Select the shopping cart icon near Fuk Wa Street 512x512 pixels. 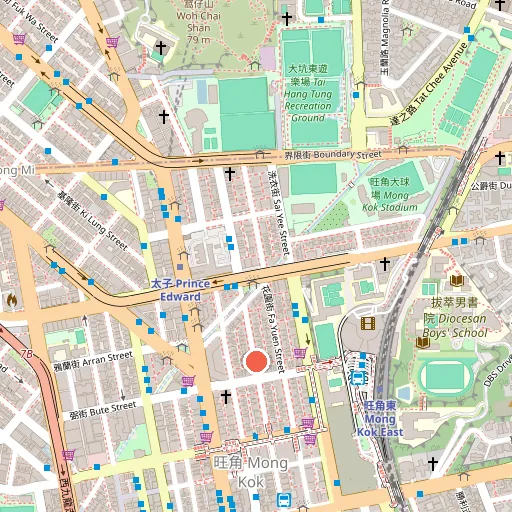19,39
